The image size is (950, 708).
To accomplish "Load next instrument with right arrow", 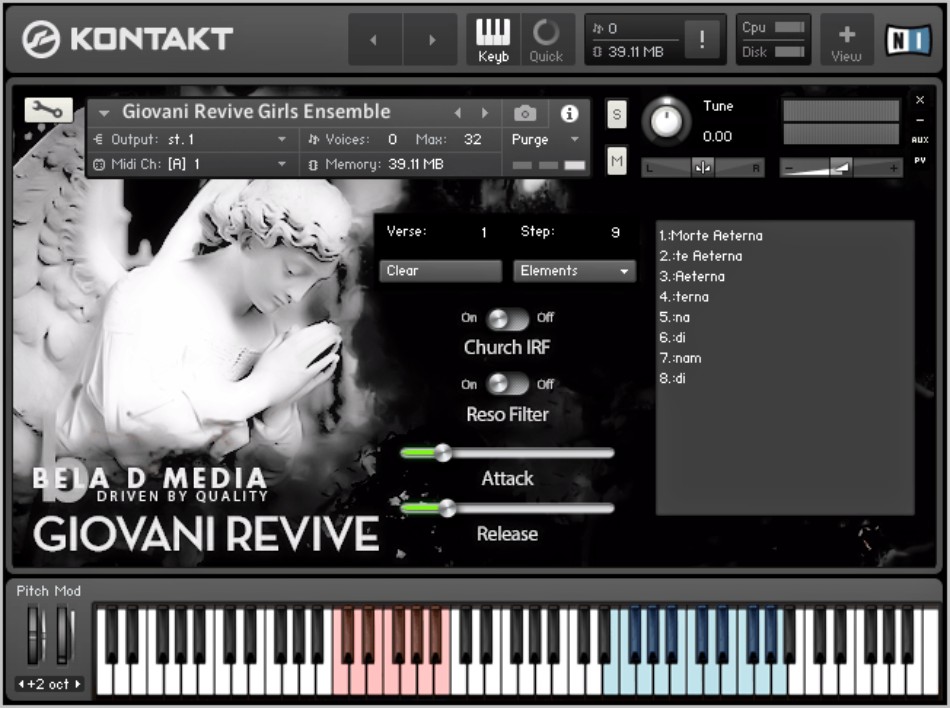I will click(485, 113).
